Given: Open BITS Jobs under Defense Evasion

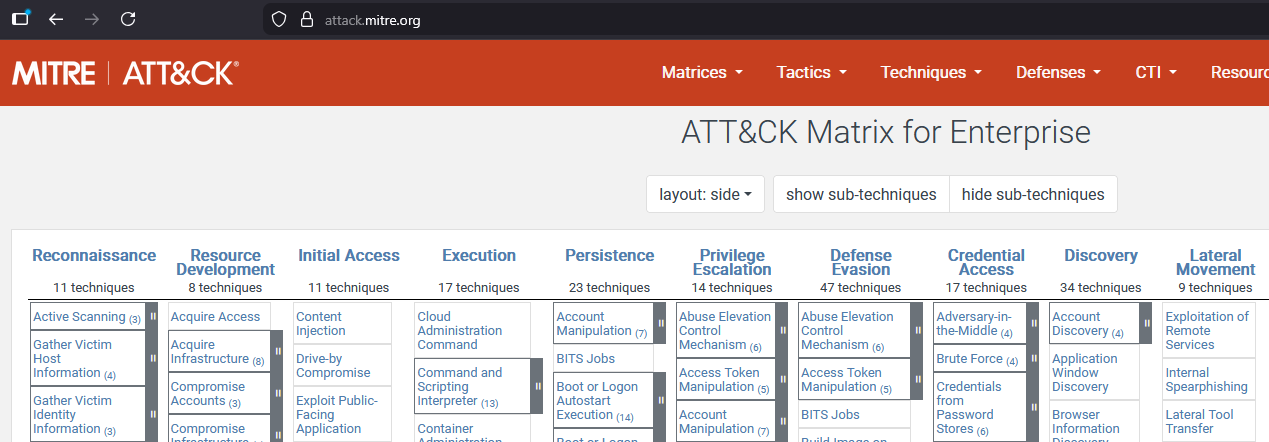Looking at the screenshot, I should coord(830,415).
